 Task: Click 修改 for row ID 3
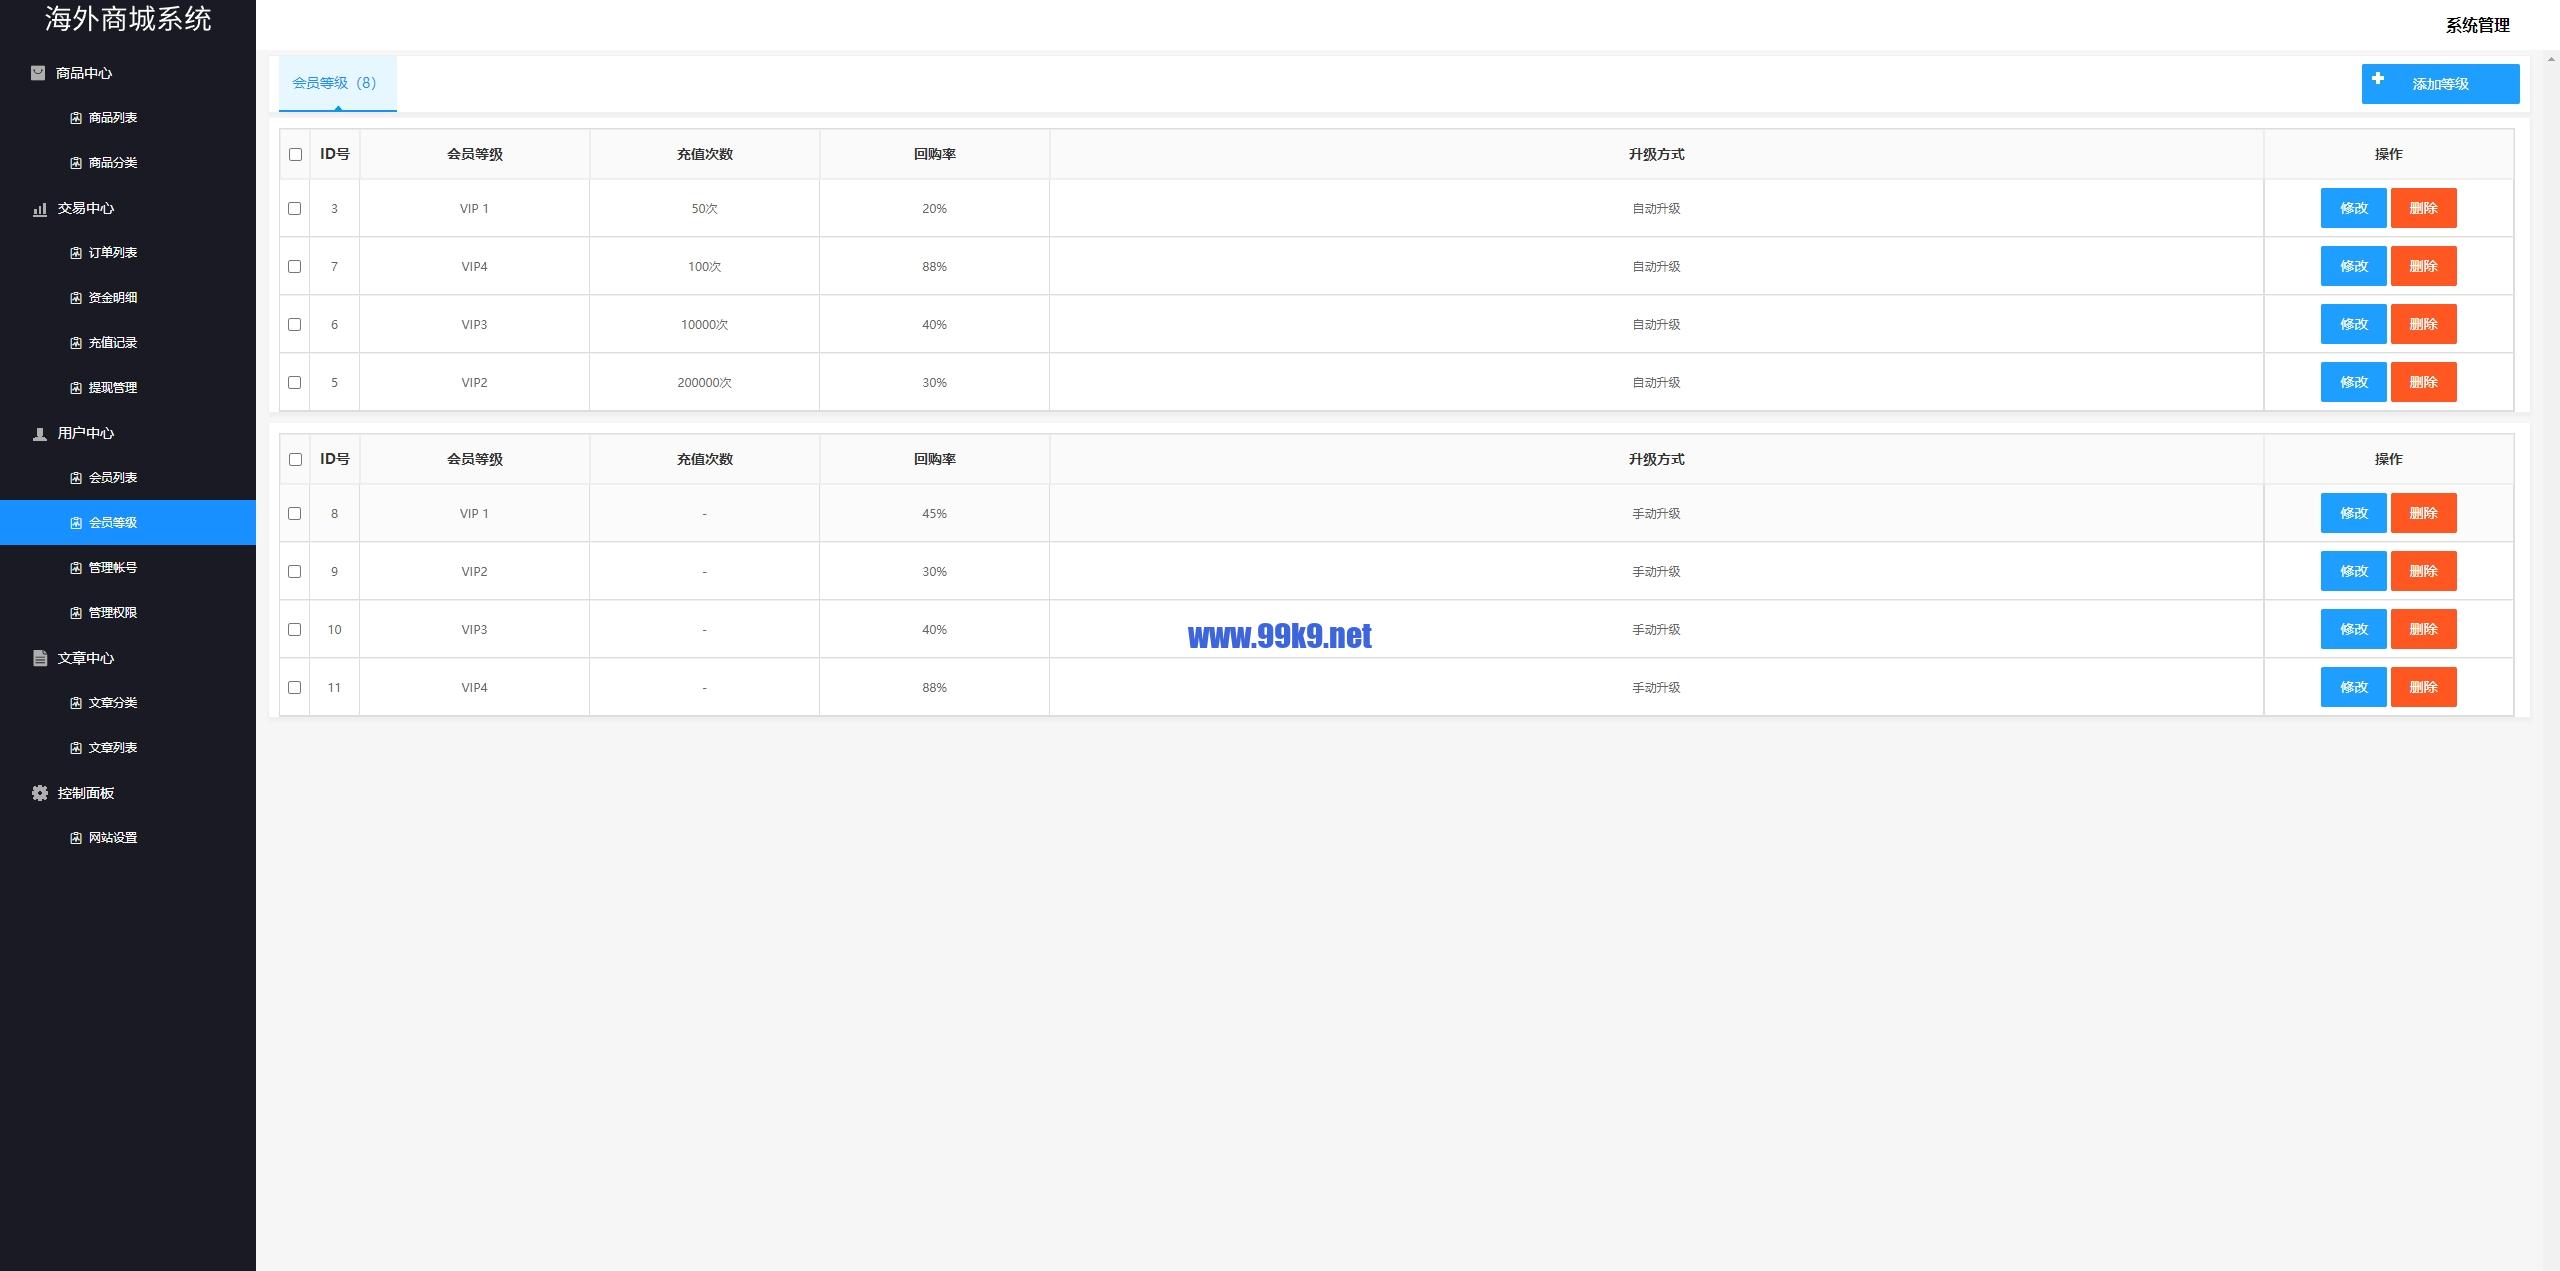(x=2353, y=208)
